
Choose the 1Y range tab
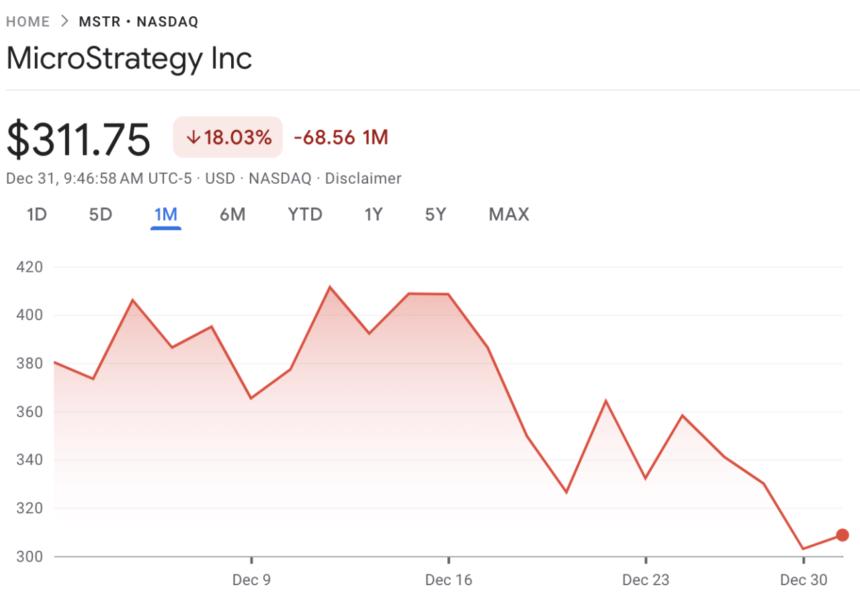373,214
